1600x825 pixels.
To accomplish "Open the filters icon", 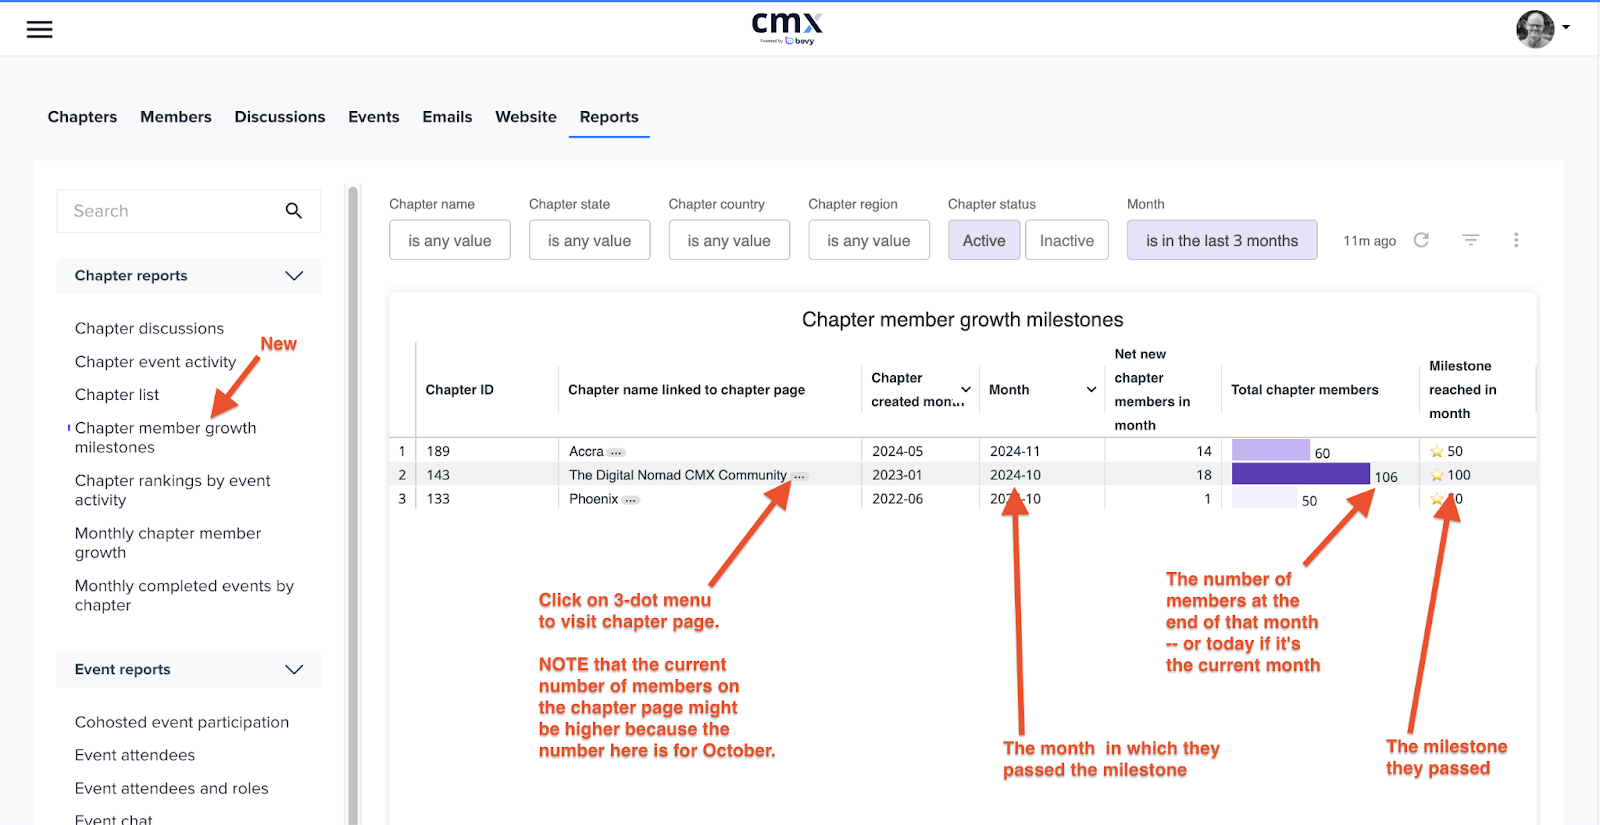I will pos(1470,240).
